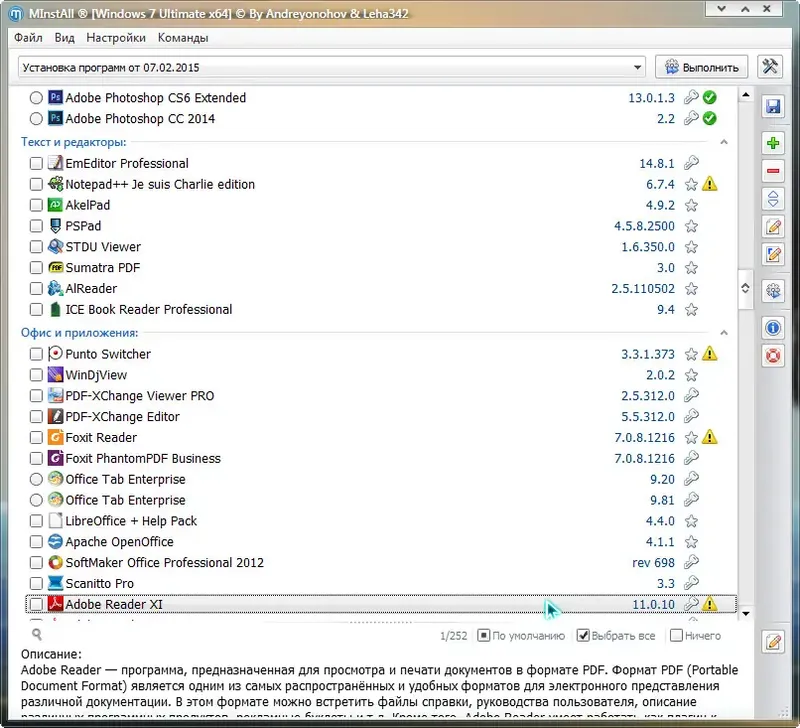Click the '11.0.10' version of Adobe Reader
This screenshot has height=728, width=800.
click(653, 604)
